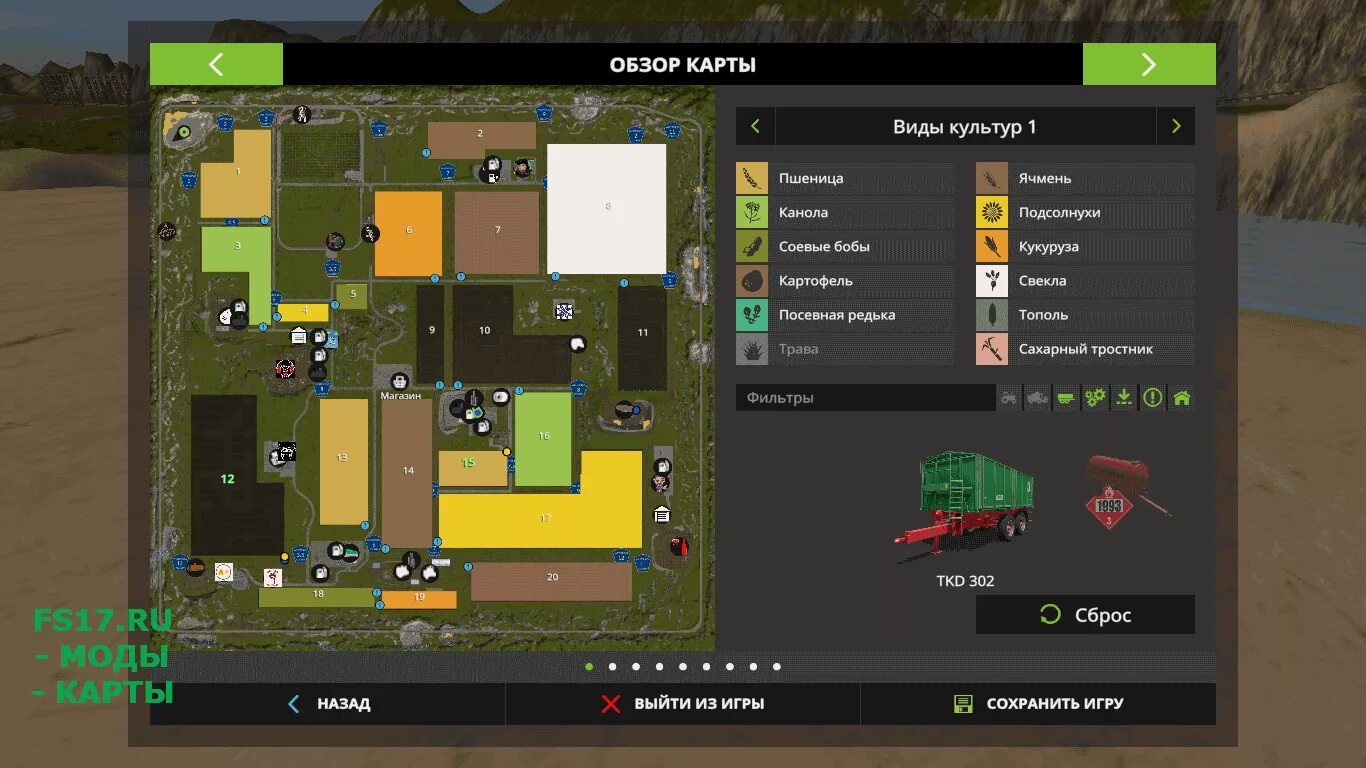The width and height of the screenshot is (1366, 768).
Task: Click the sheep icon beside field 10
Action: pyautogui.click(x=577, y=344)
